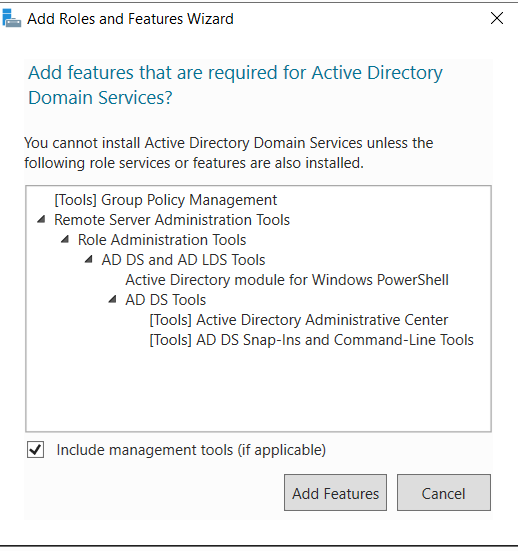518x551 pixels.
Task: Collapse the Role Administration Tools node
Action: (x=65, y=240)
